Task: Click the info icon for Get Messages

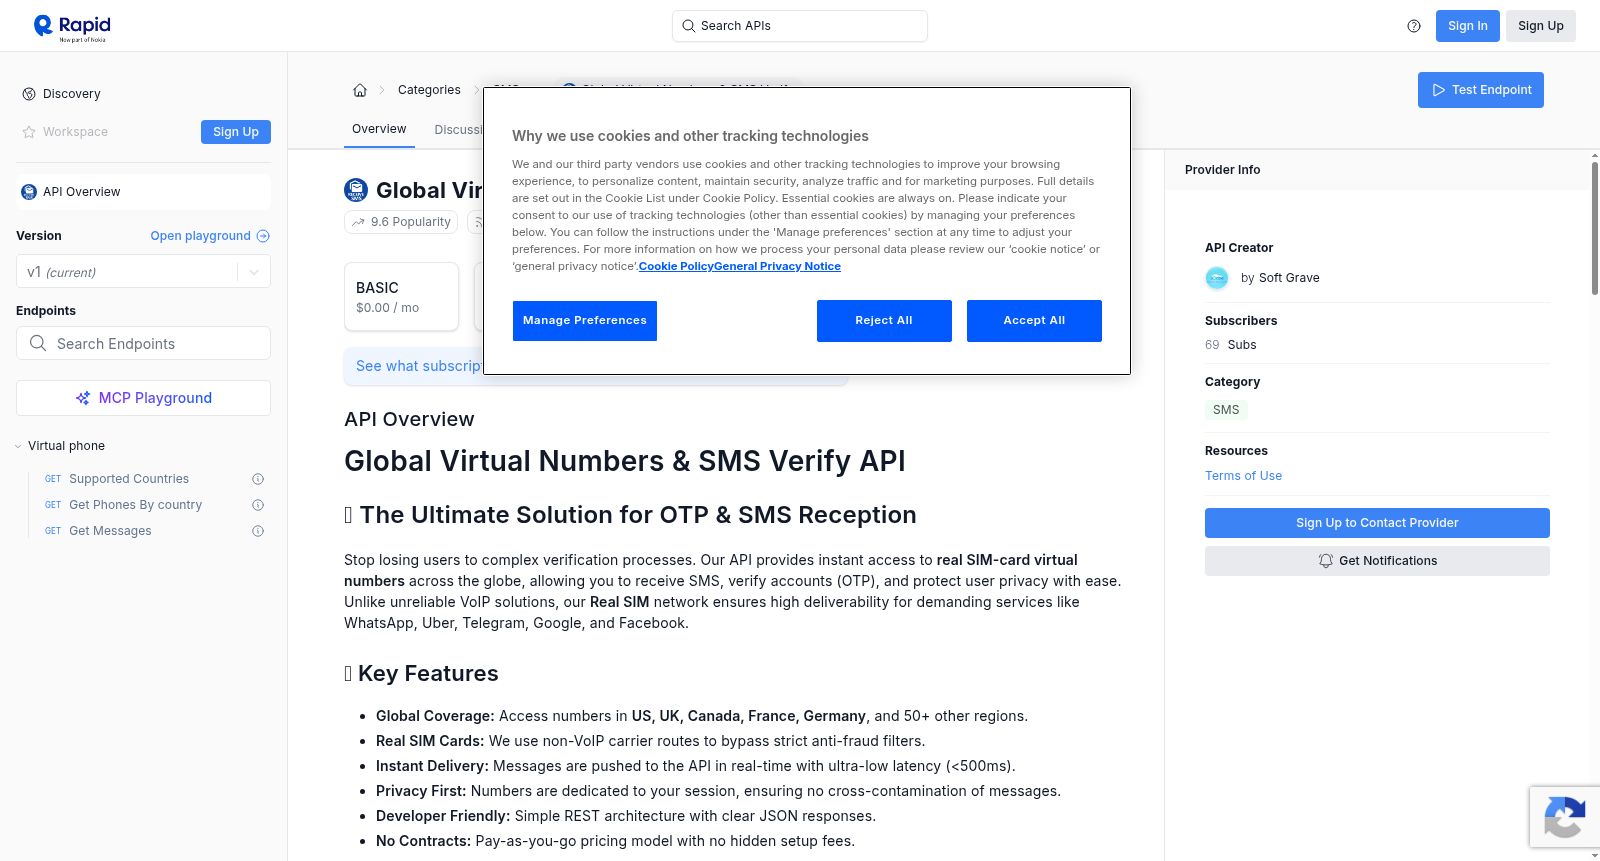Action: pos(258,531)
